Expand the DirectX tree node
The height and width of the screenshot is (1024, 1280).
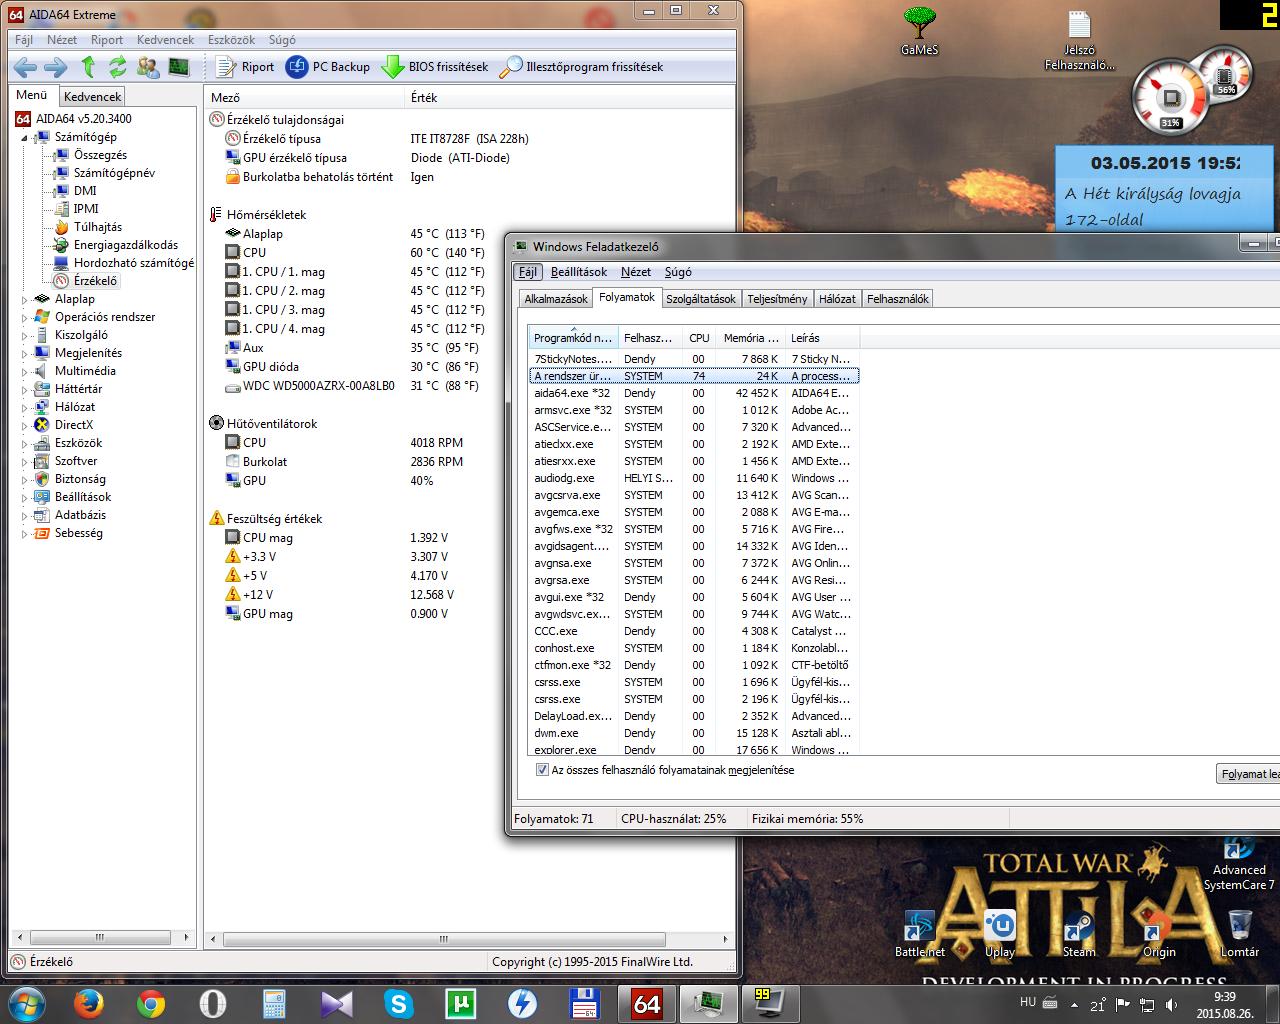[x=25, y=425]
